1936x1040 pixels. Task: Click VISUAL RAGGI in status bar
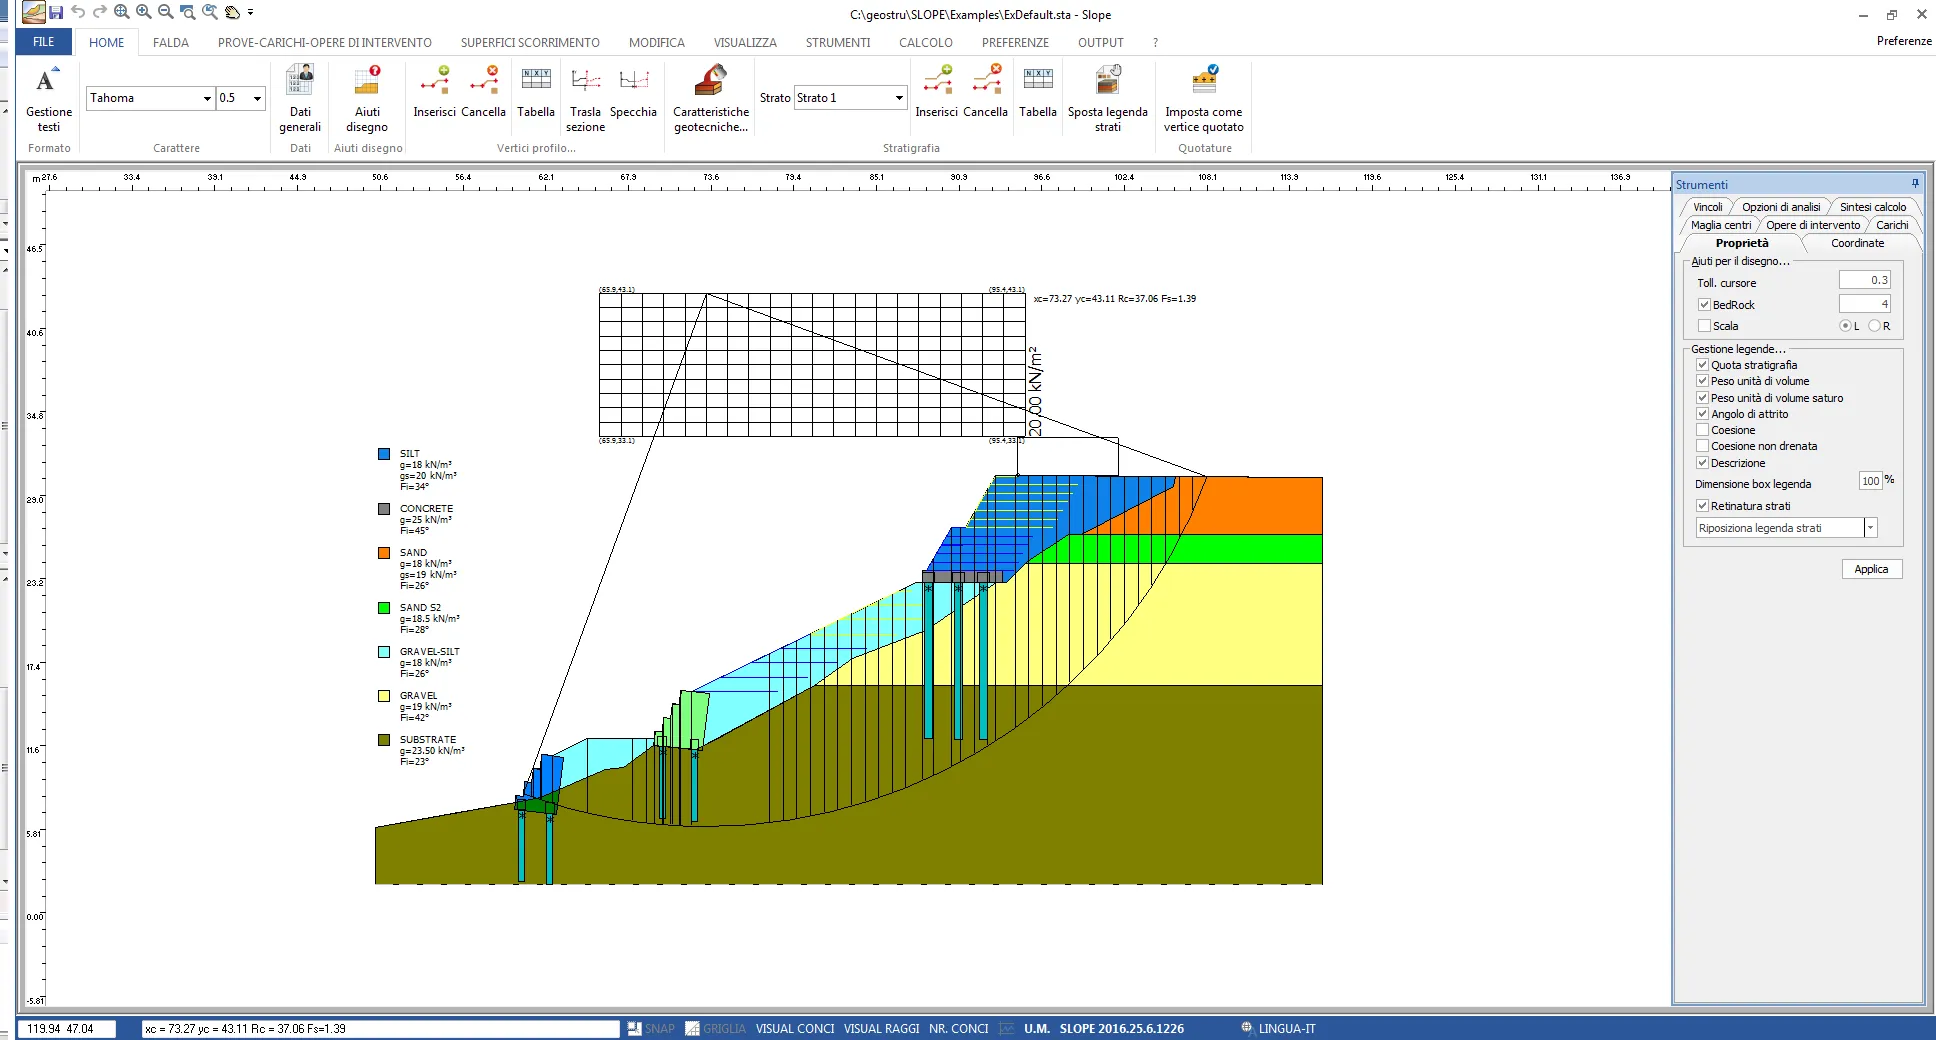[881, 1028]
